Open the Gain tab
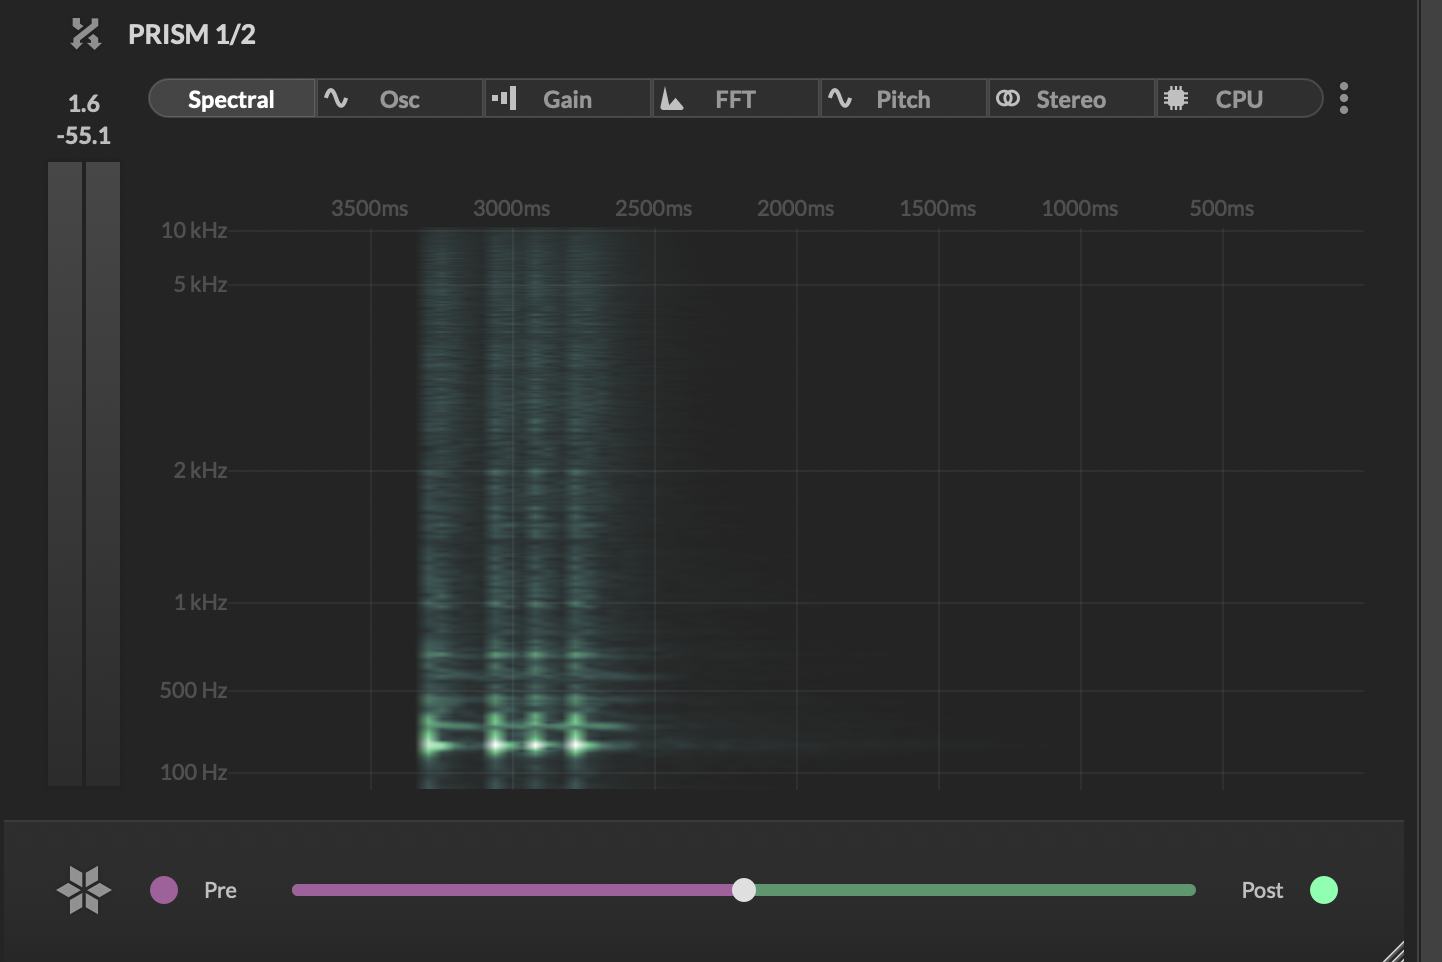Image resolution: width=1442 pixels, height=962 pixels. tap(568, 99)
